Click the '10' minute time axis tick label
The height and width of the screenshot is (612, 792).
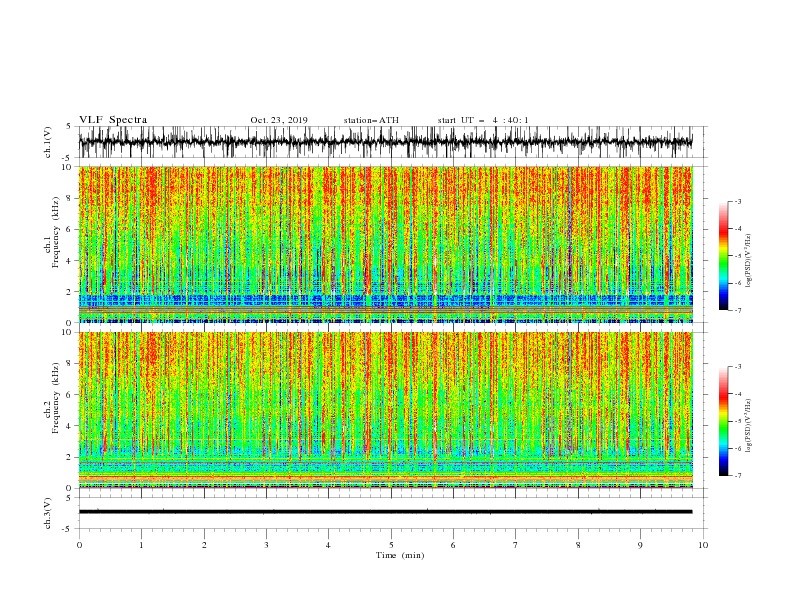point(703,545)
